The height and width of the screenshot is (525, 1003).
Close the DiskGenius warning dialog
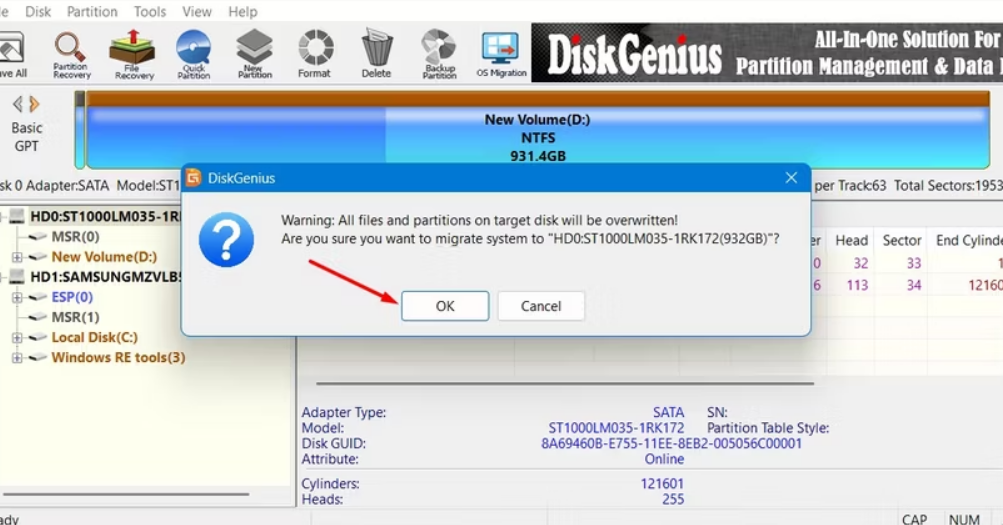coord(791,178)
